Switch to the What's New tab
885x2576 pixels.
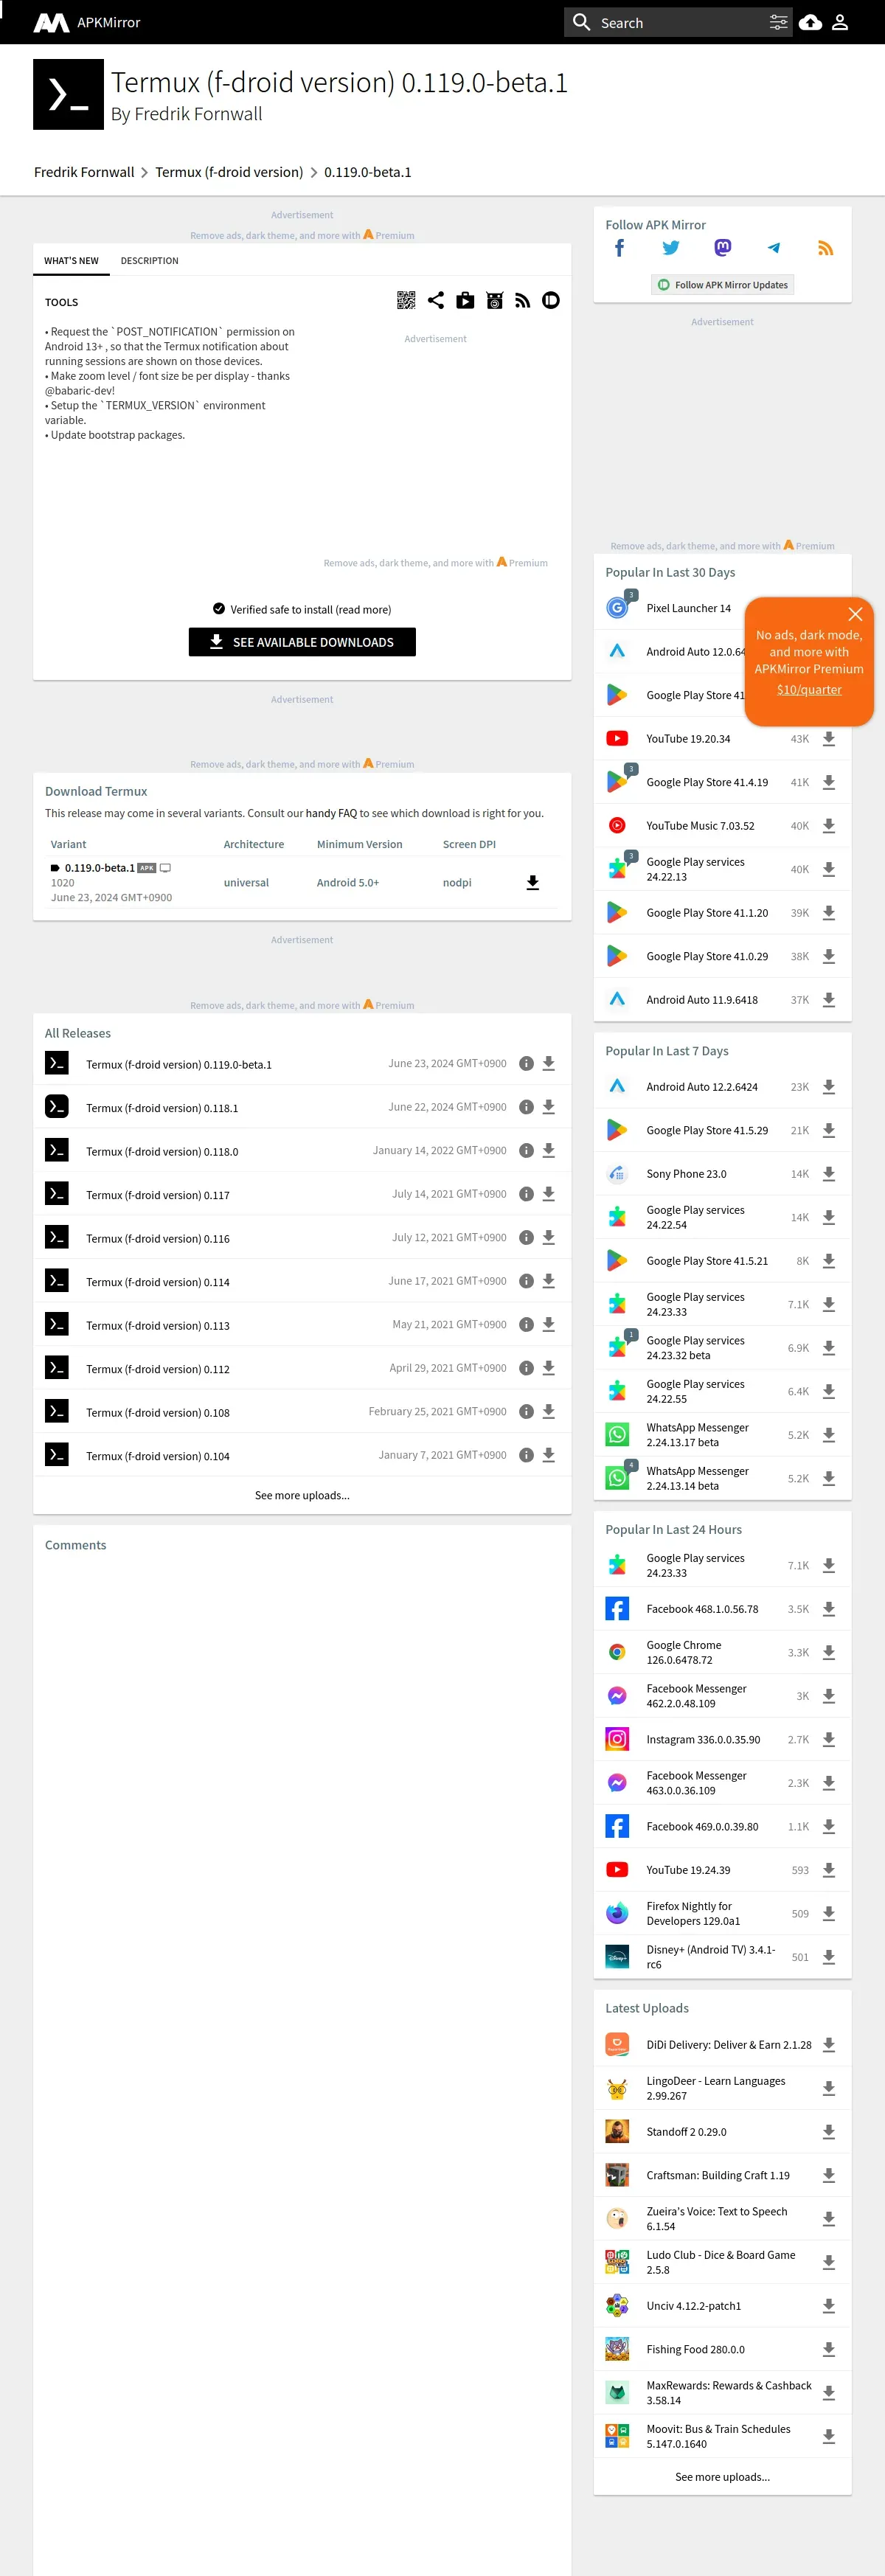tap(71, 261)
